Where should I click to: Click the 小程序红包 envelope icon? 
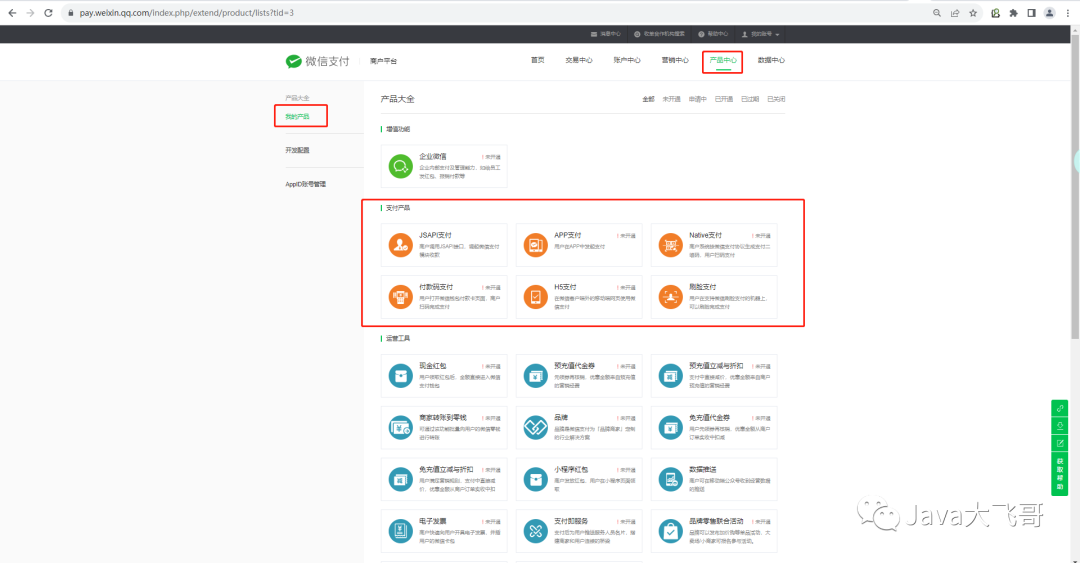coord(535,479)
